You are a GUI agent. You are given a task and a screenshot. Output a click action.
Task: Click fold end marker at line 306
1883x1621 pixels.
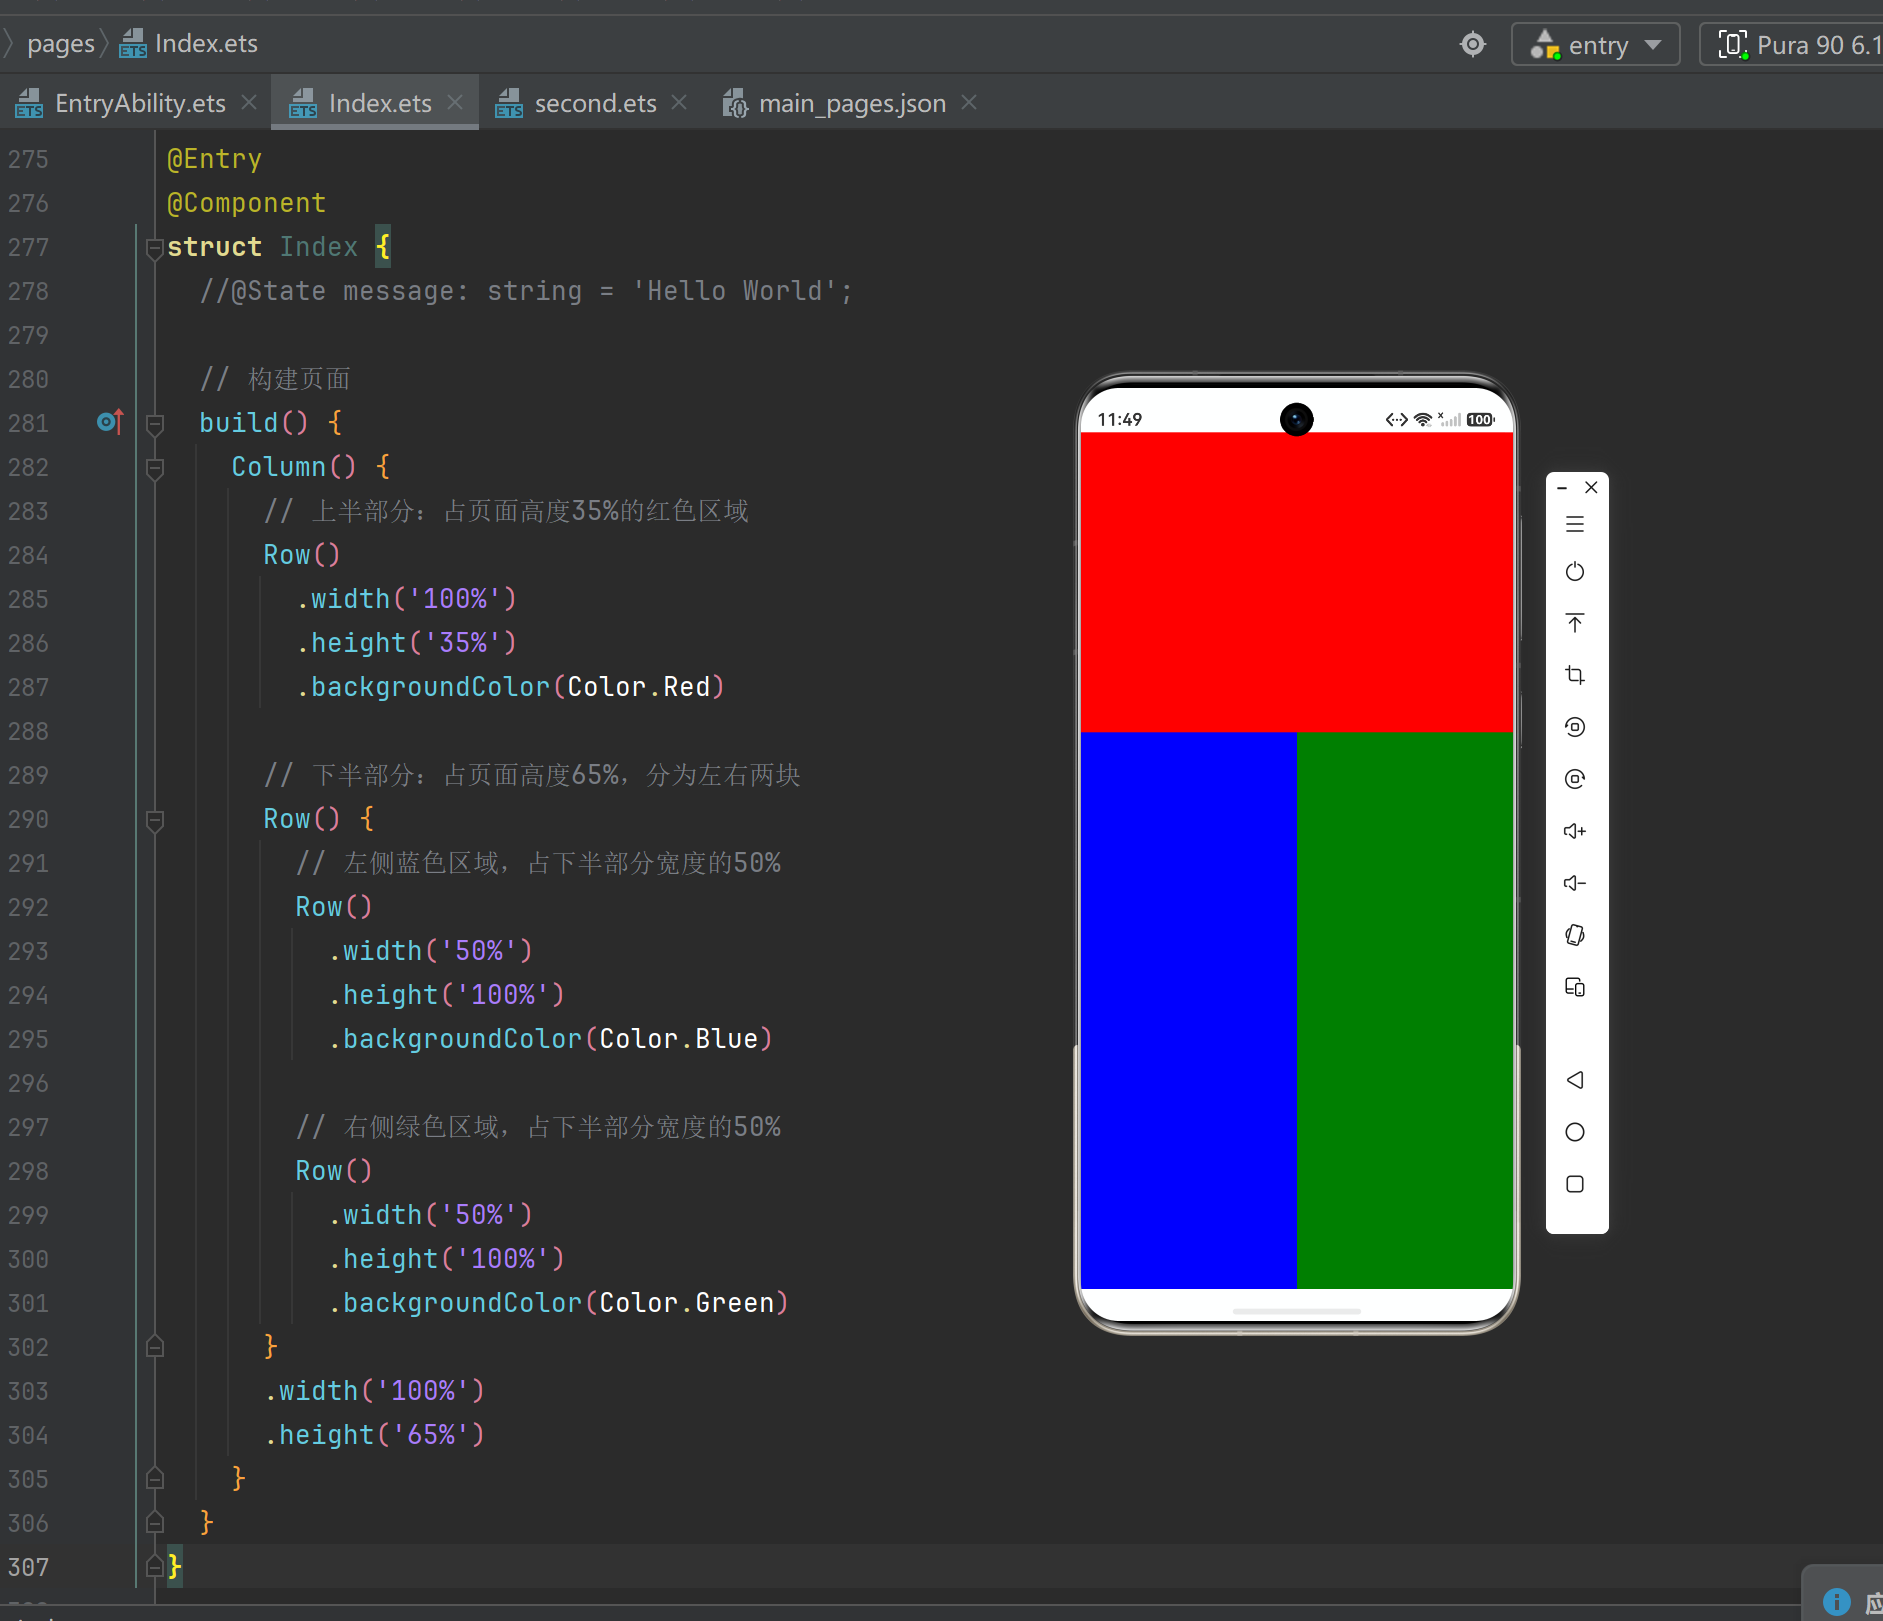click(154, 1523)
